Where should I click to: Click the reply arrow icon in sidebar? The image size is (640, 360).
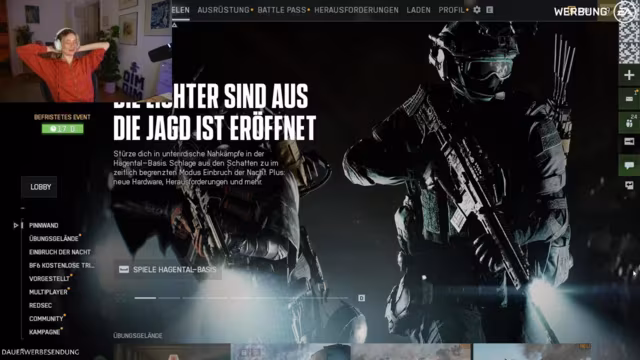(x=629, y=185)
